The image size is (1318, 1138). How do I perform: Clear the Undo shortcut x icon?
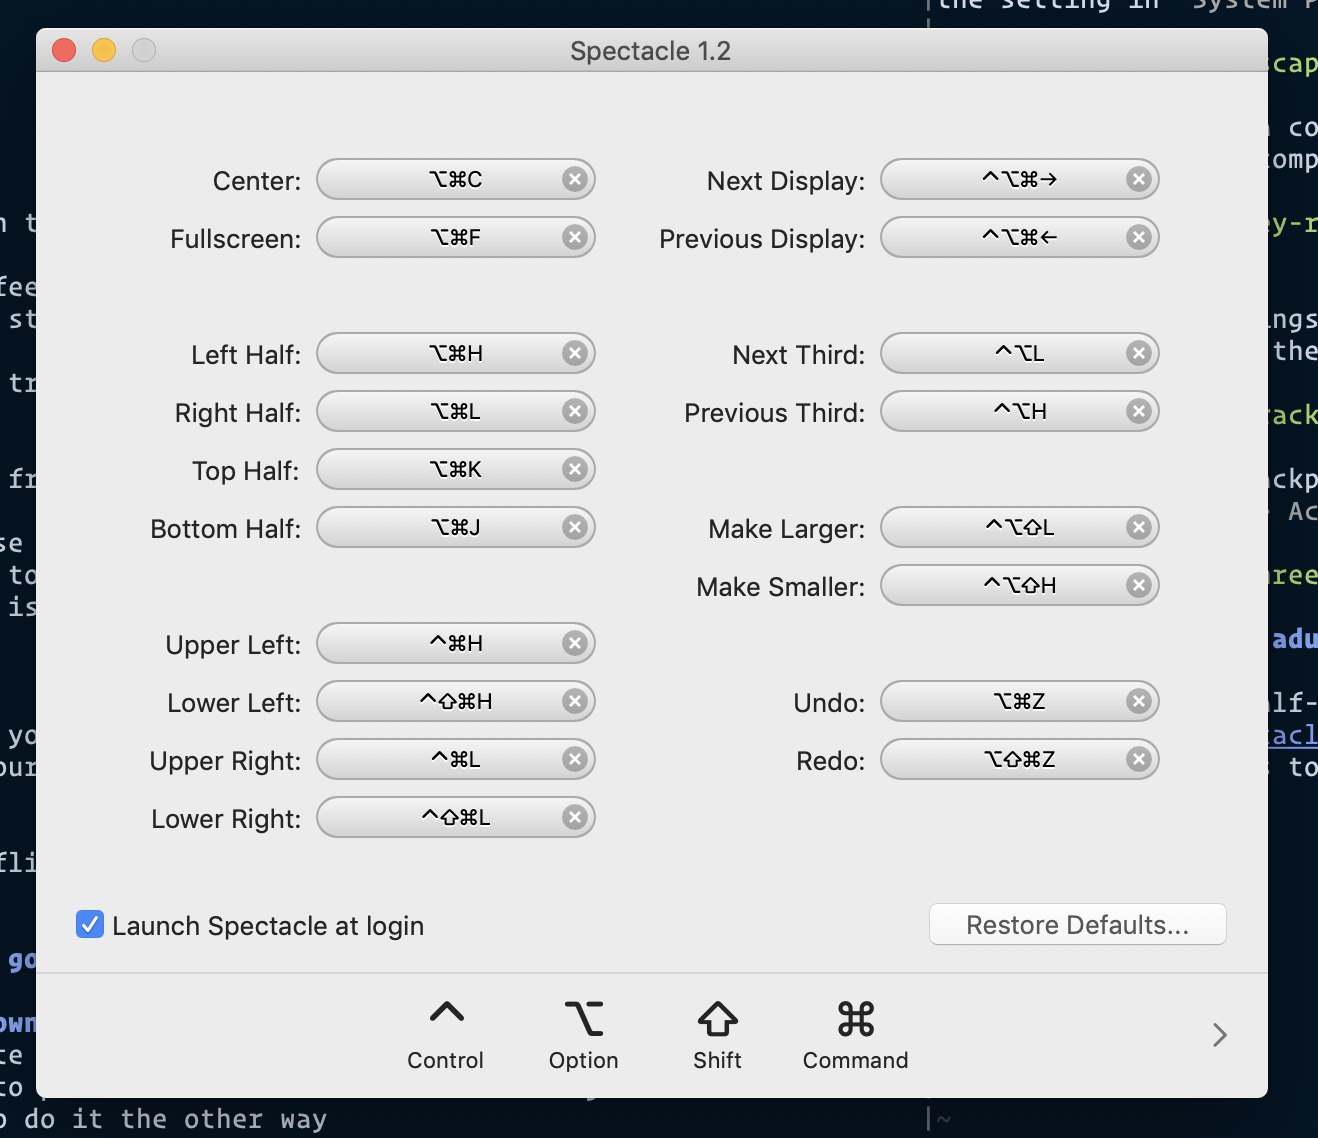click(x=1138, y=701)
